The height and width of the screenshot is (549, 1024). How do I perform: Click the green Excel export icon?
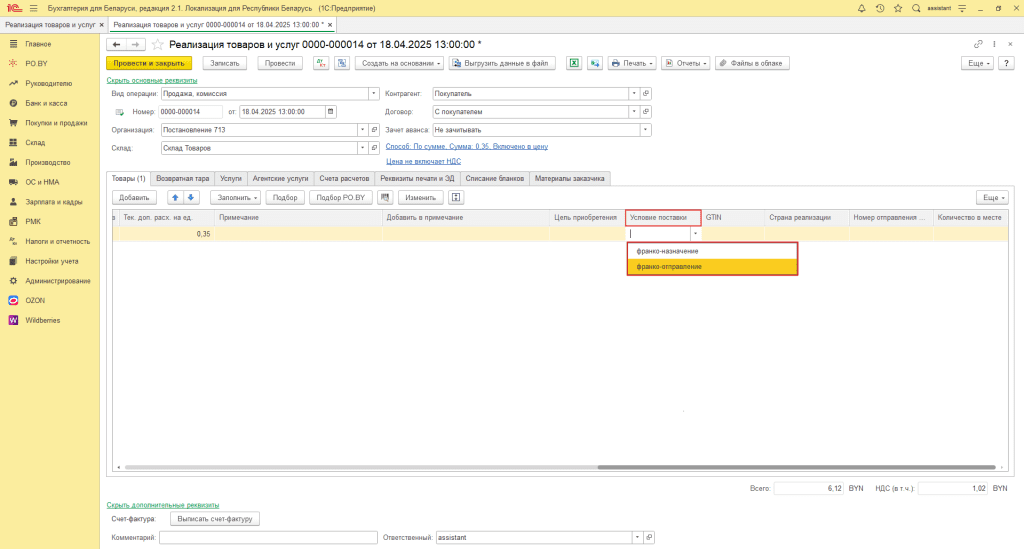pos(573,63)
